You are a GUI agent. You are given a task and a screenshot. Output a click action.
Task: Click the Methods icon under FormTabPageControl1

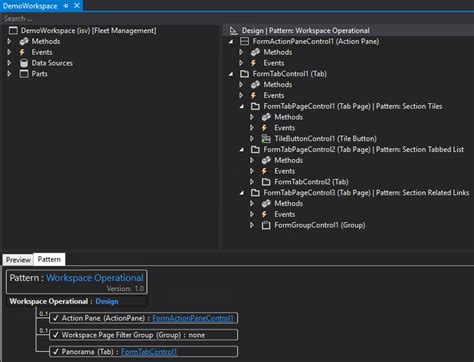tap(266, 117)
